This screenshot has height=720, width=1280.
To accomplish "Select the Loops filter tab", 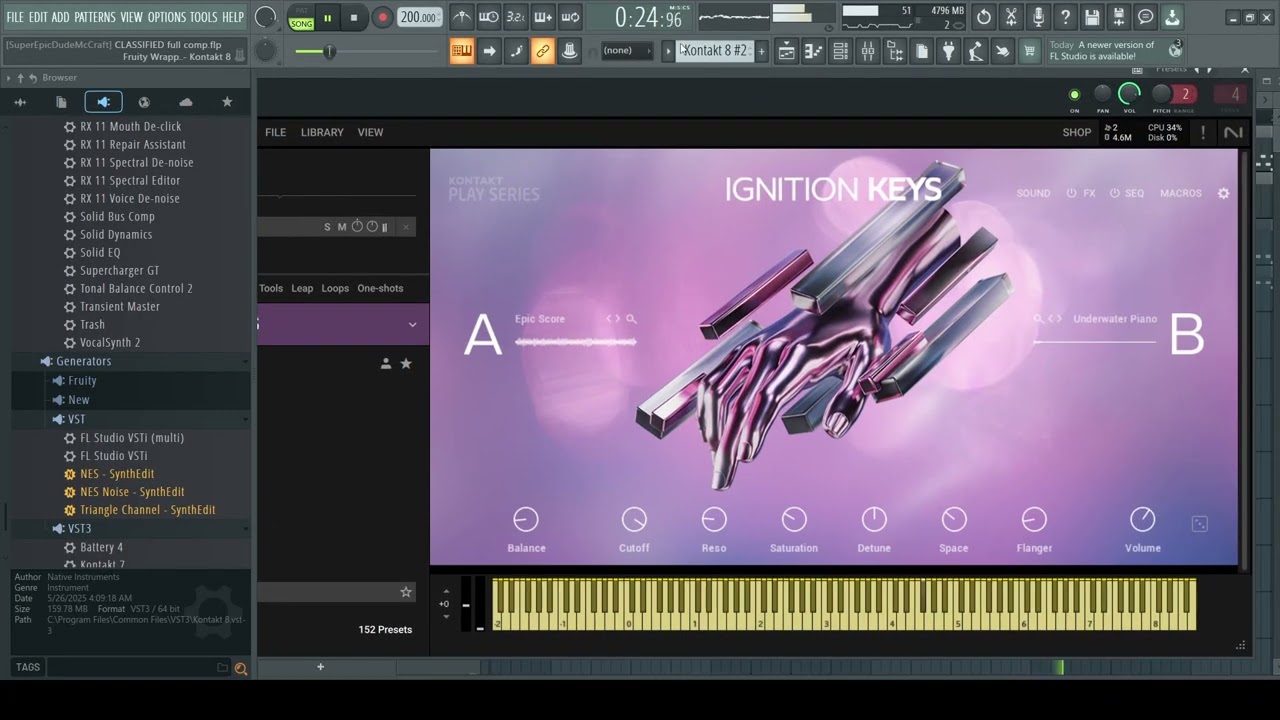I will point(335,288).
